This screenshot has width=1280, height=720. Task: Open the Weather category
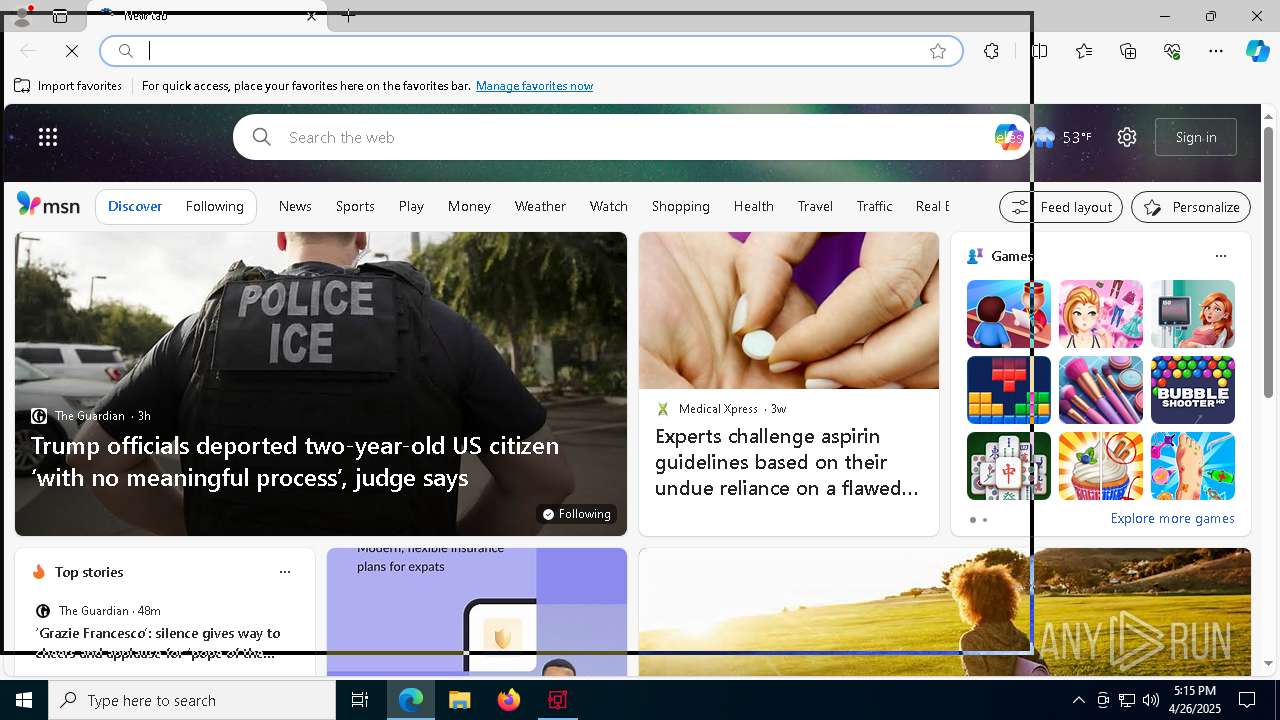tap(540, 206)
